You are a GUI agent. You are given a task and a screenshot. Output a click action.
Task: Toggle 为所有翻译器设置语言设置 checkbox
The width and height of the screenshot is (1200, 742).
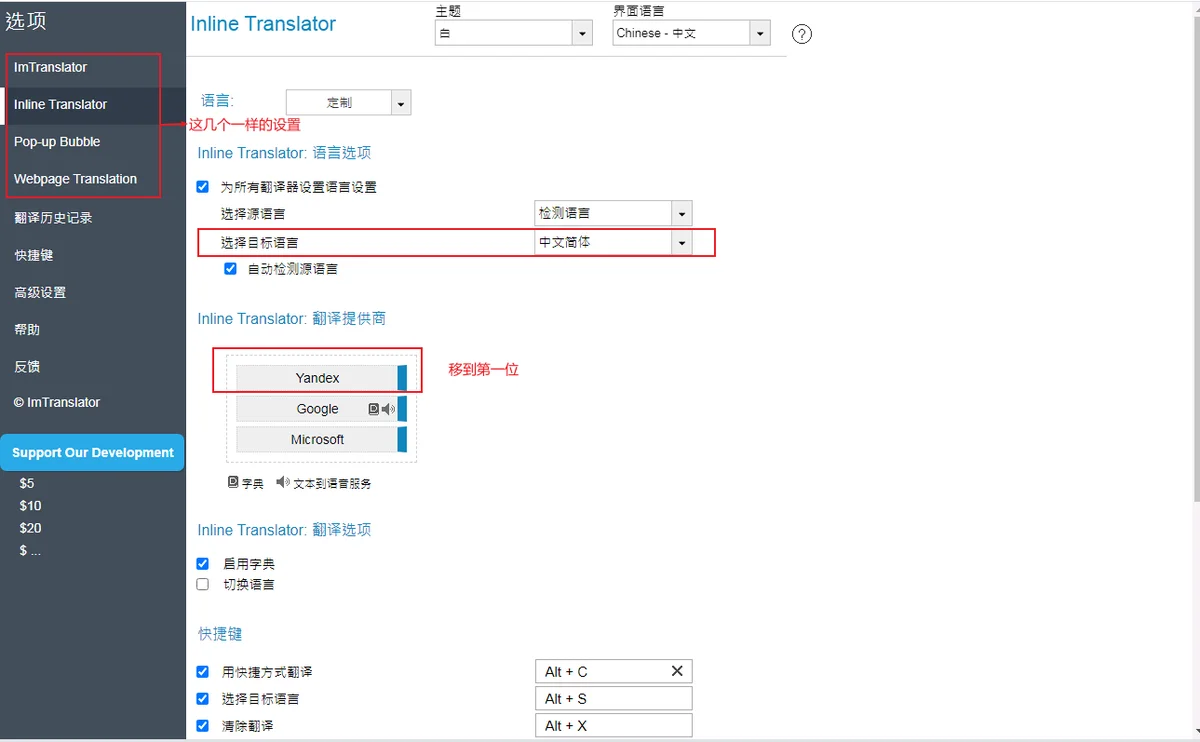point(203,187)
